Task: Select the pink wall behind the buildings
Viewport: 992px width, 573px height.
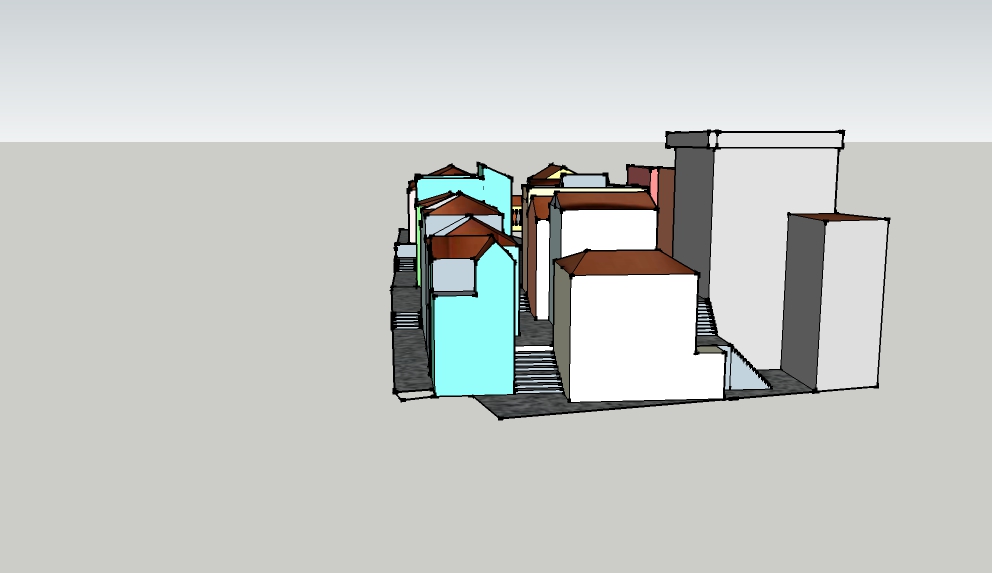Action: click(x=654, y=185)
